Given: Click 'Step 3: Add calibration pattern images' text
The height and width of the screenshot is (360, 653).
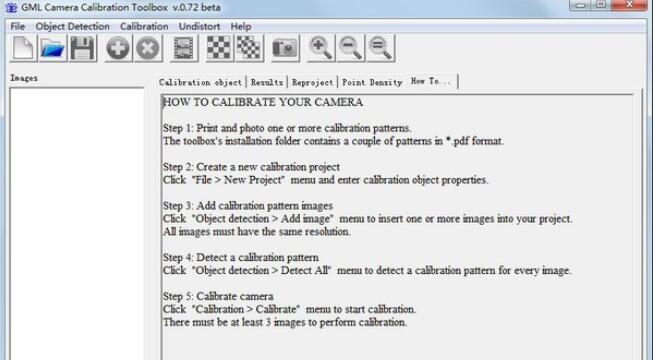Looking at the screenshot, I should [x=248, y=206].
